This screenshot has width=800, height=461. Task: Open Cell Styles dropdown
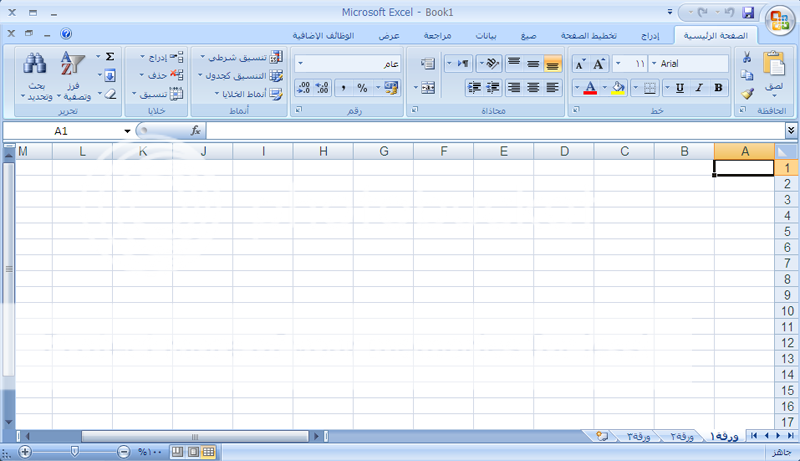coord(248,94)
